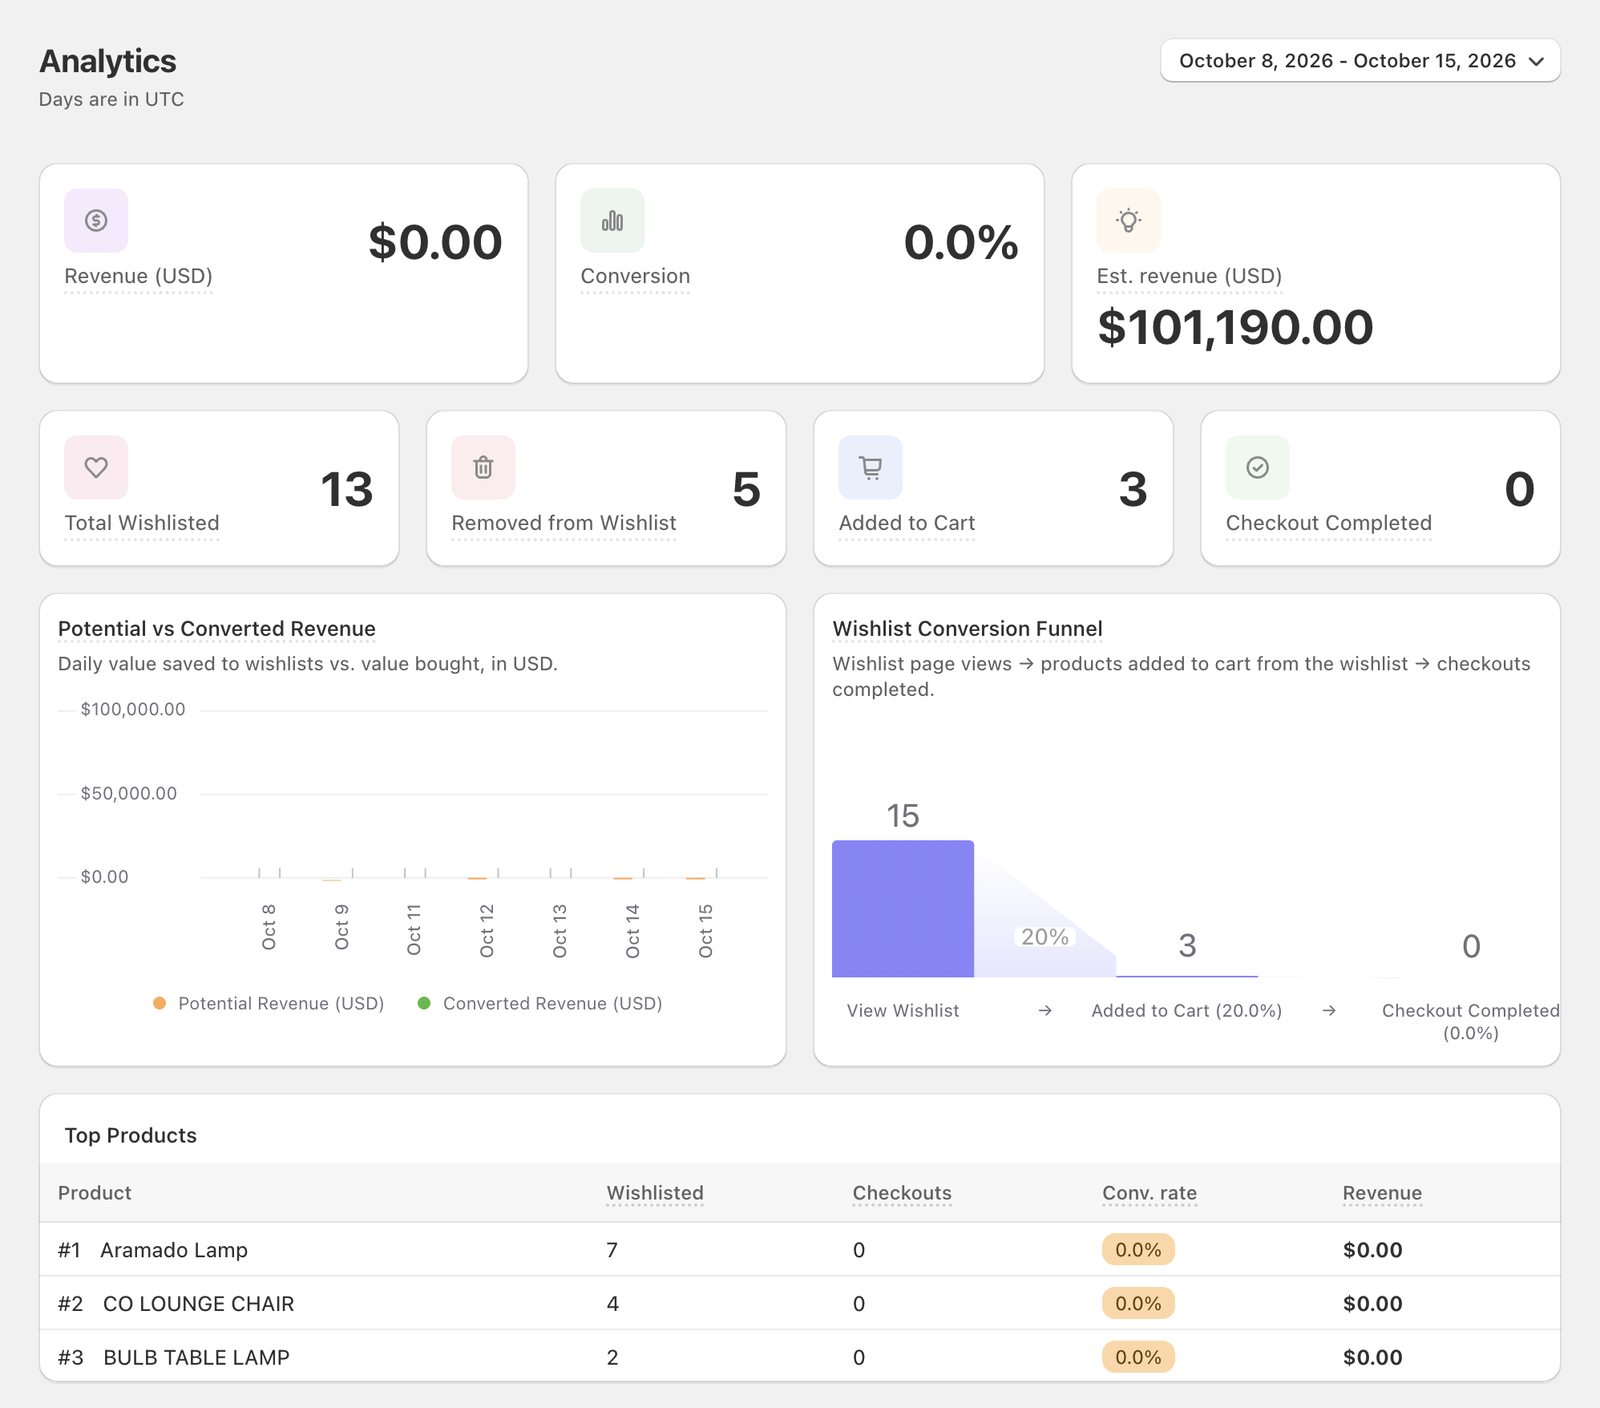Image resolution: width=1600 pixels, height=1408 pixels.
Task: Click the Est. revenue lightbulb icon
Action: [x=1128, y=220]
